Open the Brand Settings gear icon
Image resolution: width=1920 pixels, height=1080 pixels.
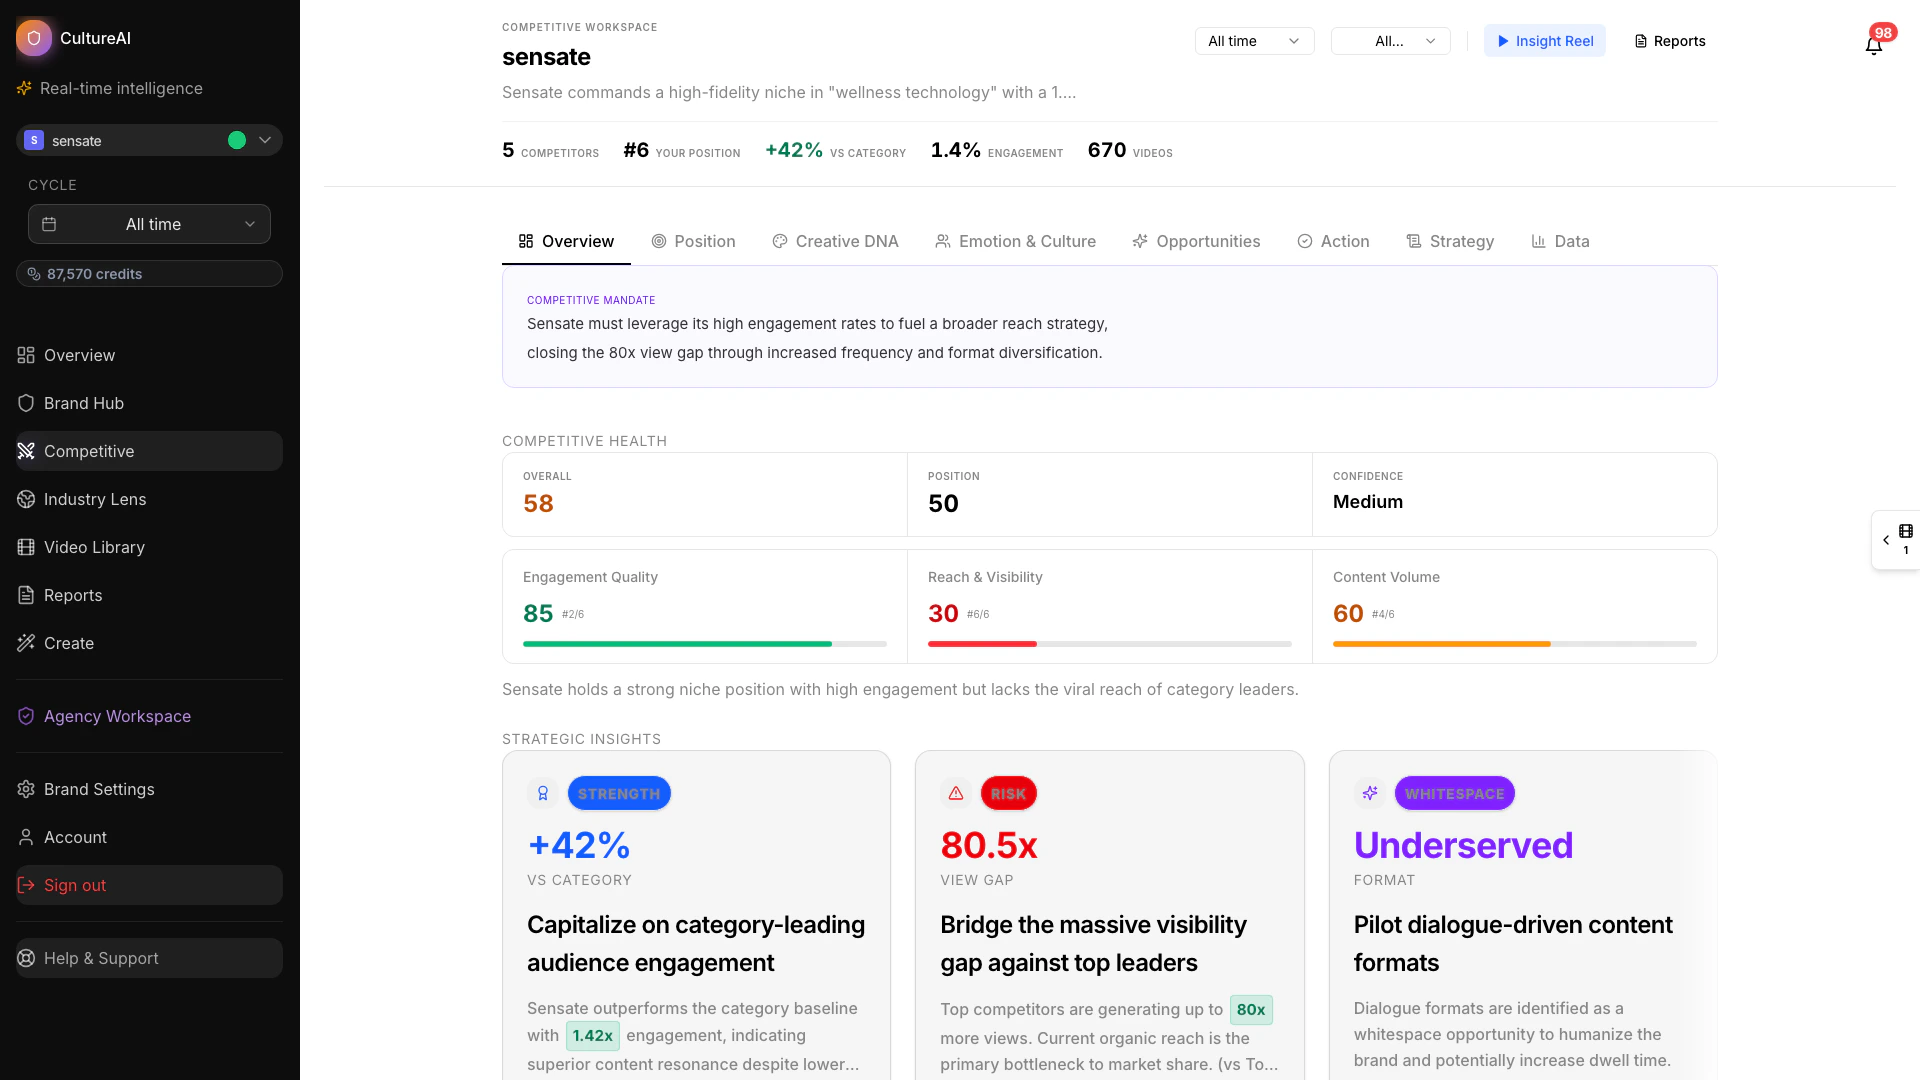coord(25,789)
